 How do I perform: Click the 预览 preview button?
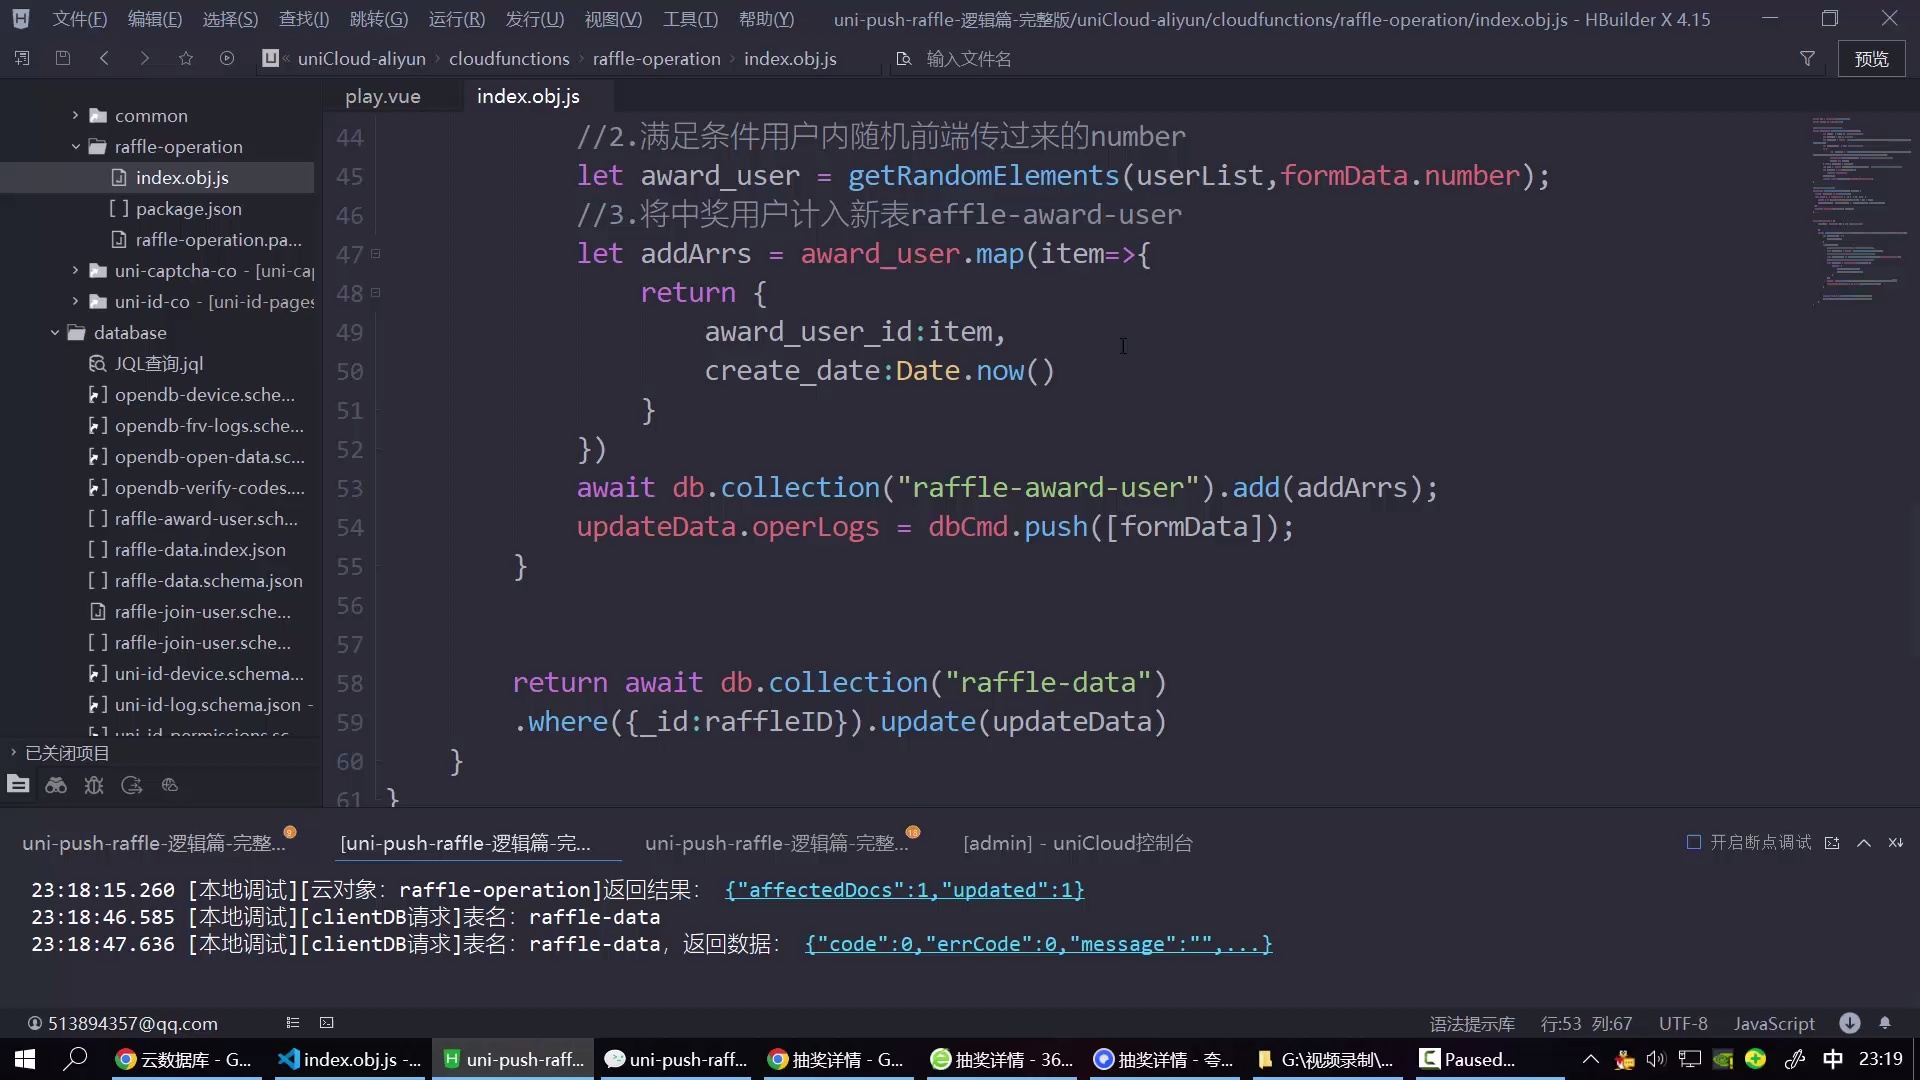[1871, 59]
